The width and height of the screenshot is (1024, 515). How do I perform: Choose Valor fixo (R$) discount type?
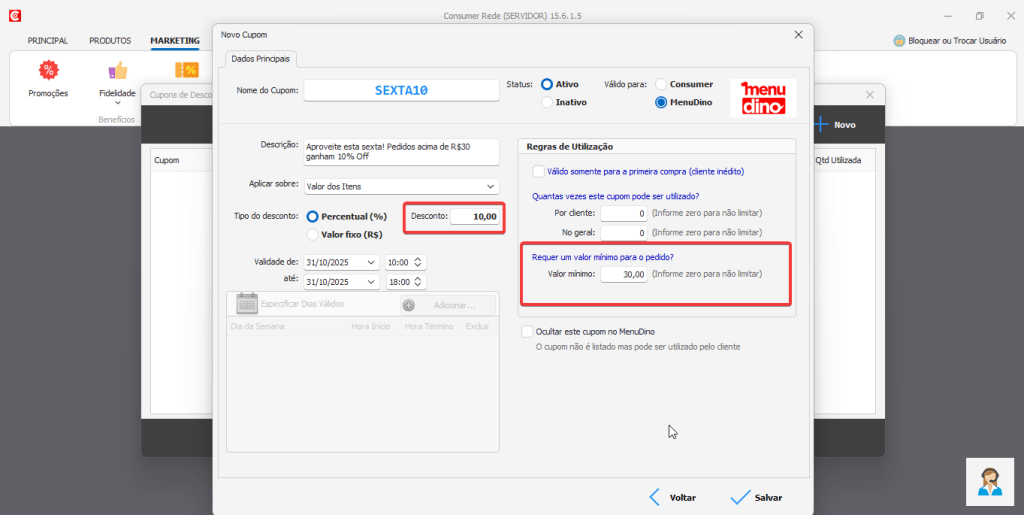coord(313,234)
